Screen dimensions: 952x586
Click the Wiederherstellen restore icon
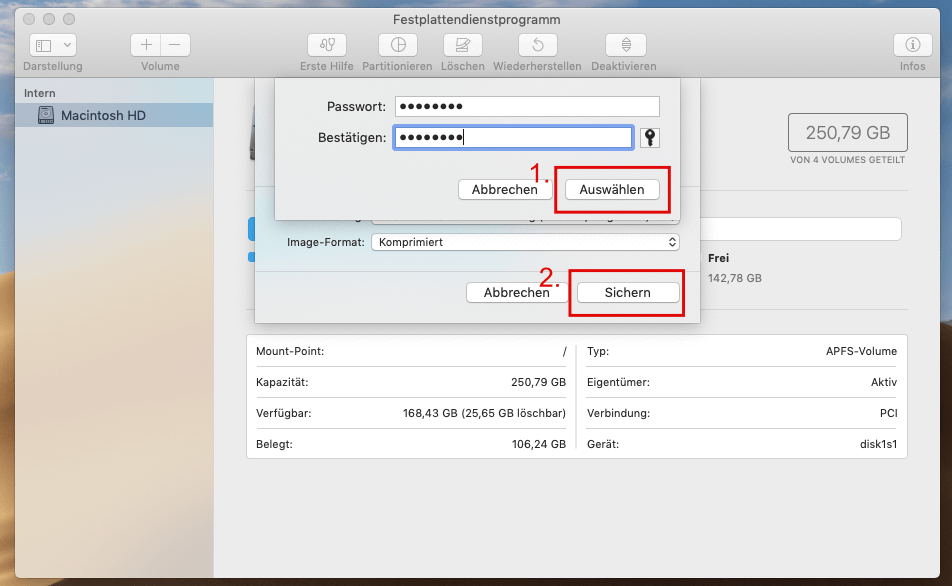click(538, 45)
